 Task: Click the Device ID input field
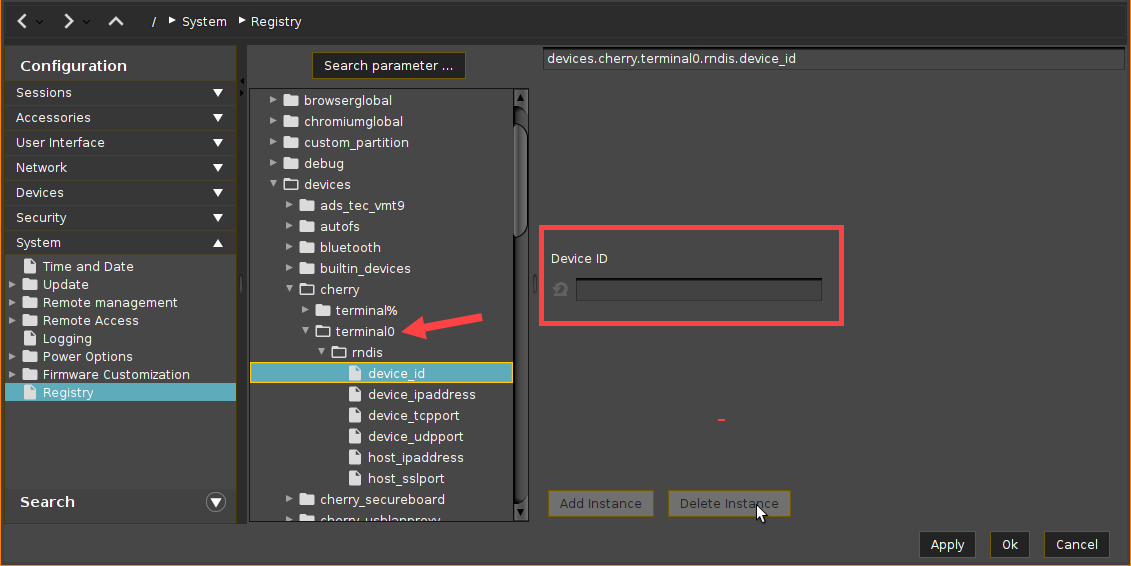click(x=698, y=290)
